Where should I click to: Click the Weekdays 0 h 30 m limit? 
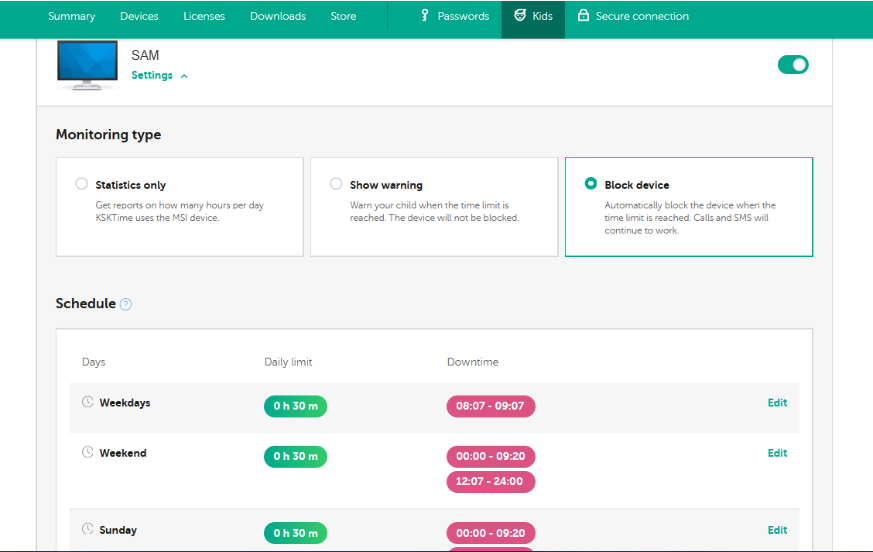pos(296,406)
